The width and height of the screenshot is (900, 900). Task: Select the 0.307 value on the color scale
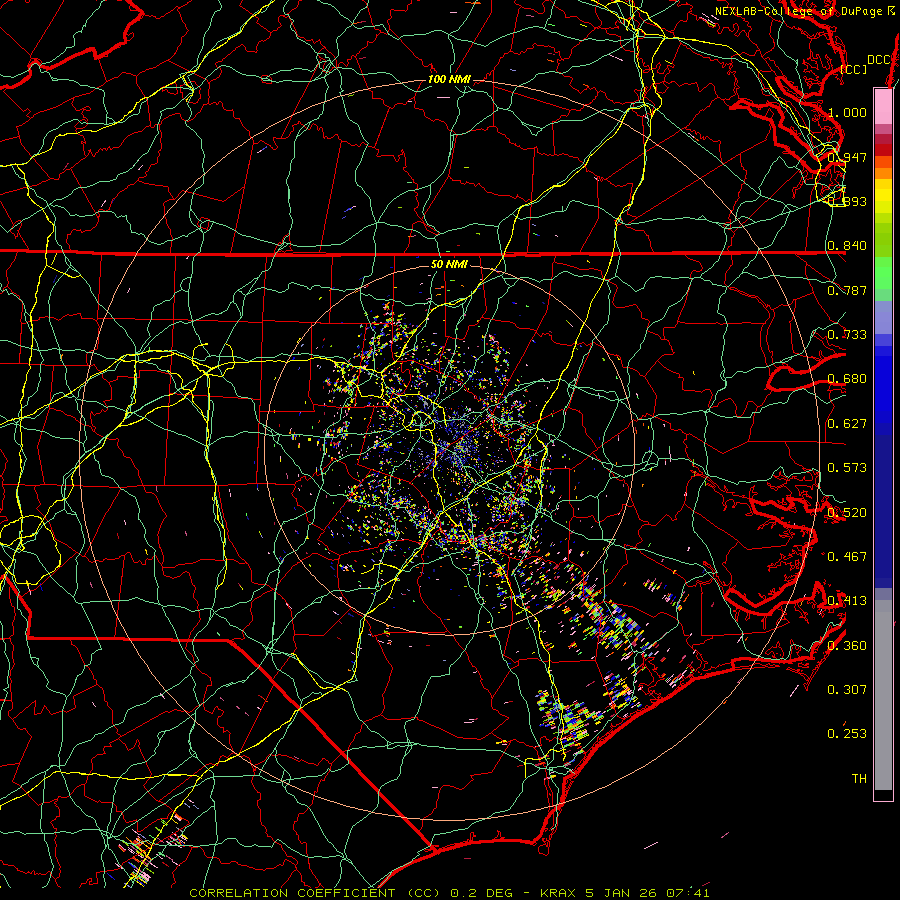pos(847,690)
